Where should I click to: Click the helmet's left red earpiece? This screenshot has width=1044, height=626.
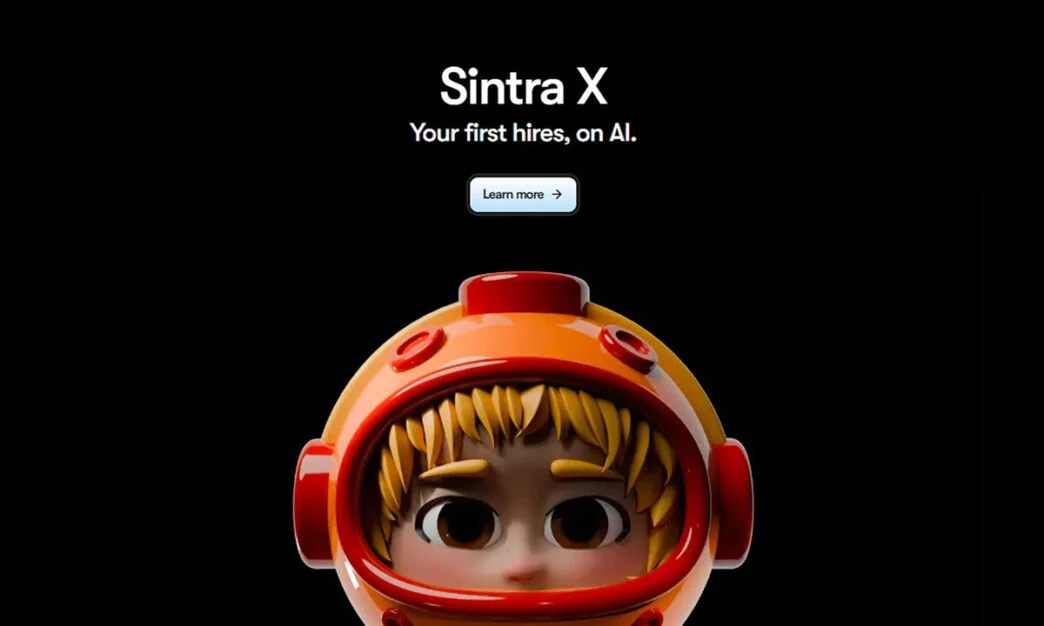point(314,503)
